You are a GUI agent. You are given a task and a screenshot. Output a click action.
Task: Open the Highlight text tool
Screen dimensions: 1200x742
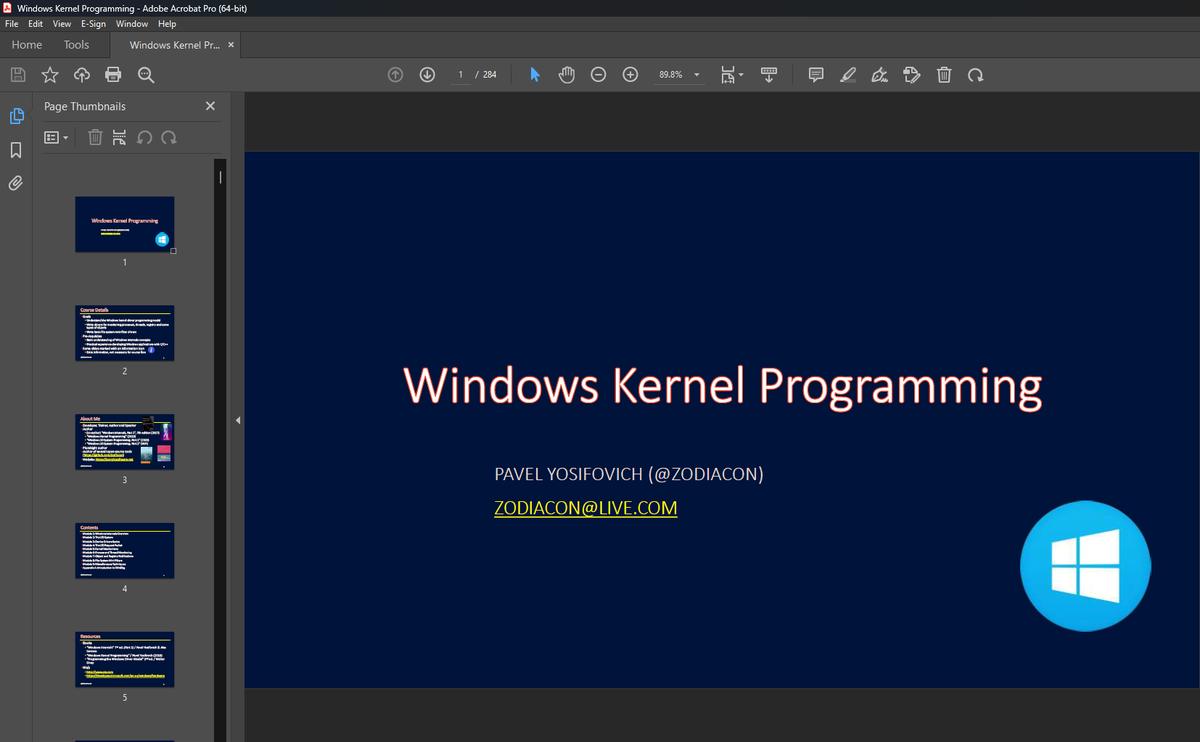point(848,75)
